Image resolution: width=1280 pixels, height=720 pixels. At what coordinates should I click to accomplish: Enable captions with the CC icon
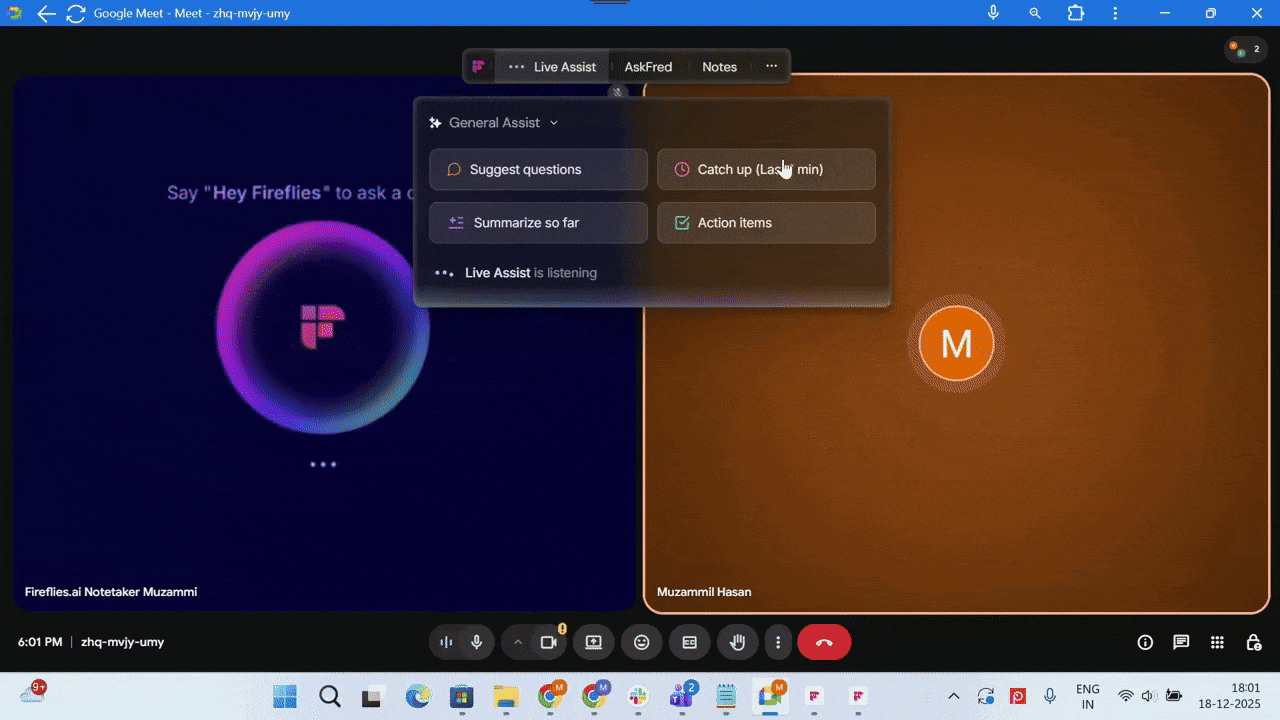point(689,642)
